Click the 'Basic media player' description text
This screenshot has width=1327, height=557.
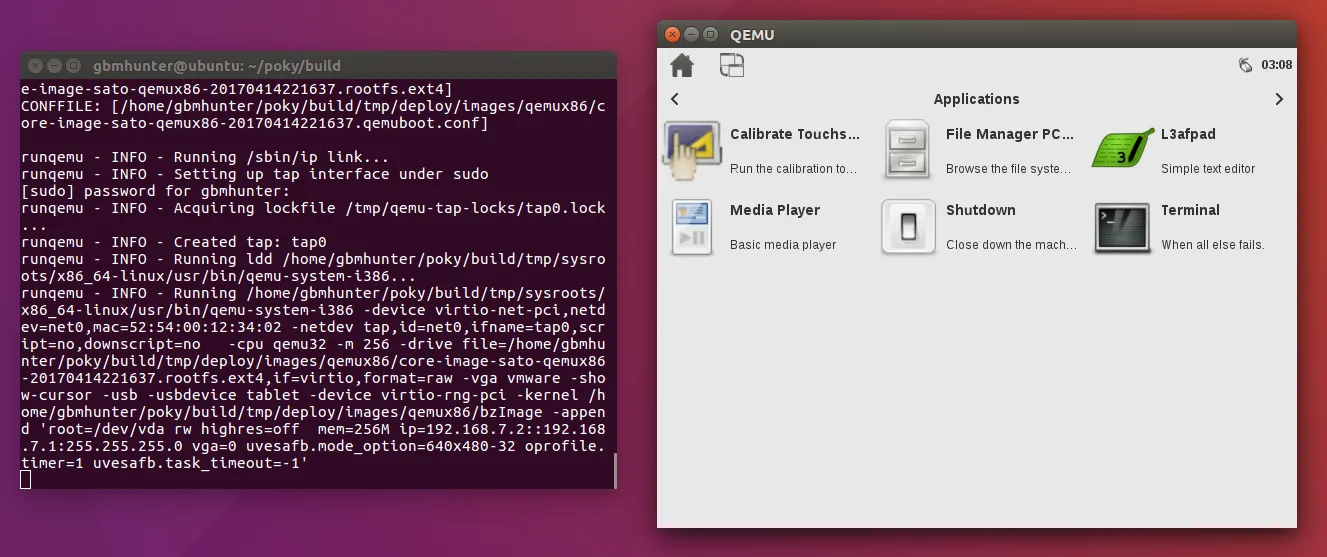click(783, 245)
